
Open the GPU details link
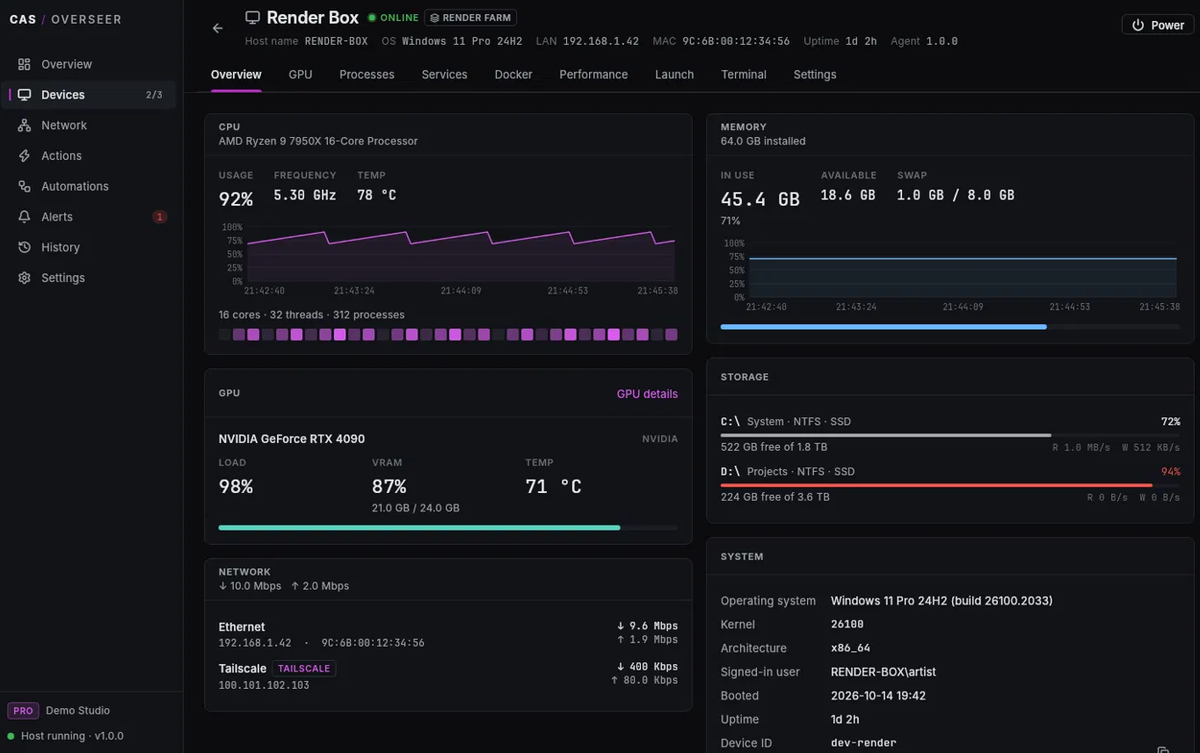point(647,394)
